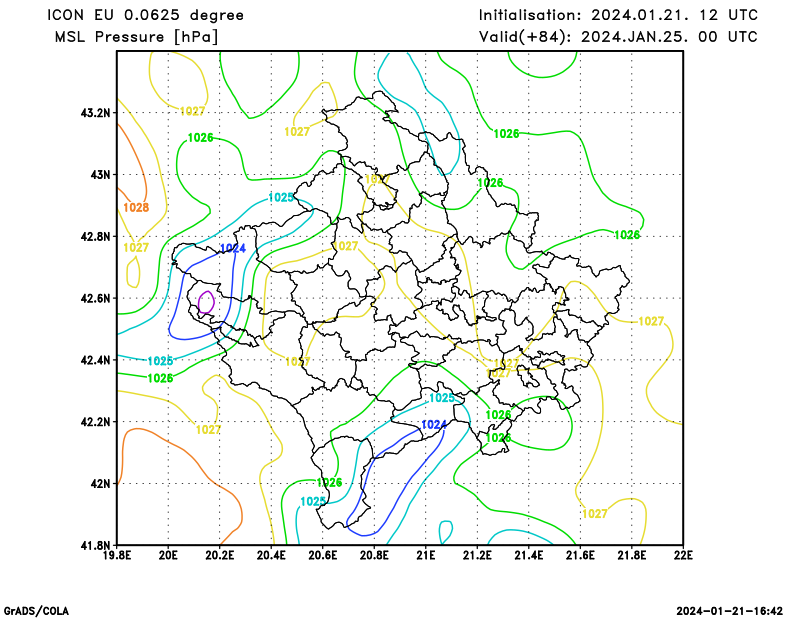Select the "21.6E" longitude label
Screen dimensions: 800x618
[581, 555]
